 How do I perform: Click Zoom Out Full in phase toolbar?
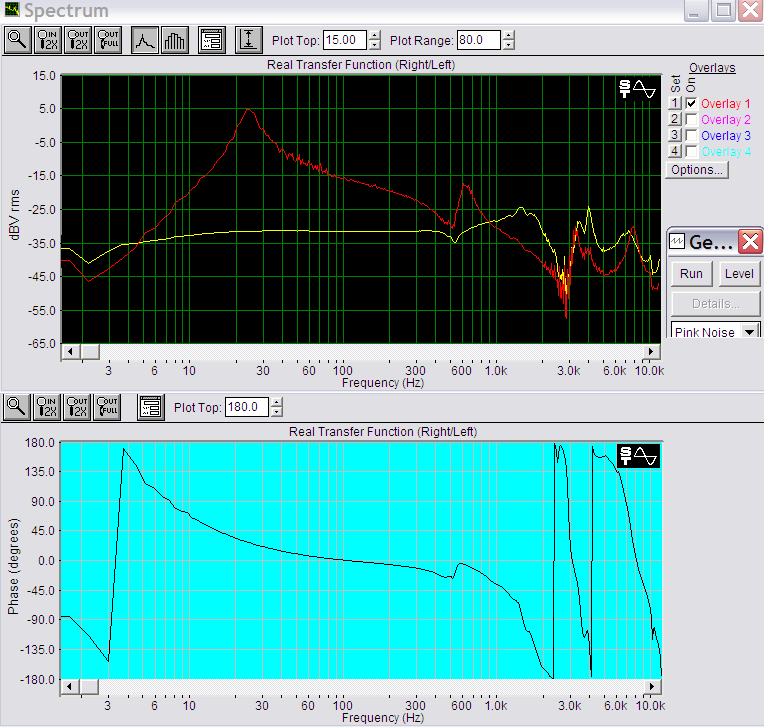(x=107, y=407)
